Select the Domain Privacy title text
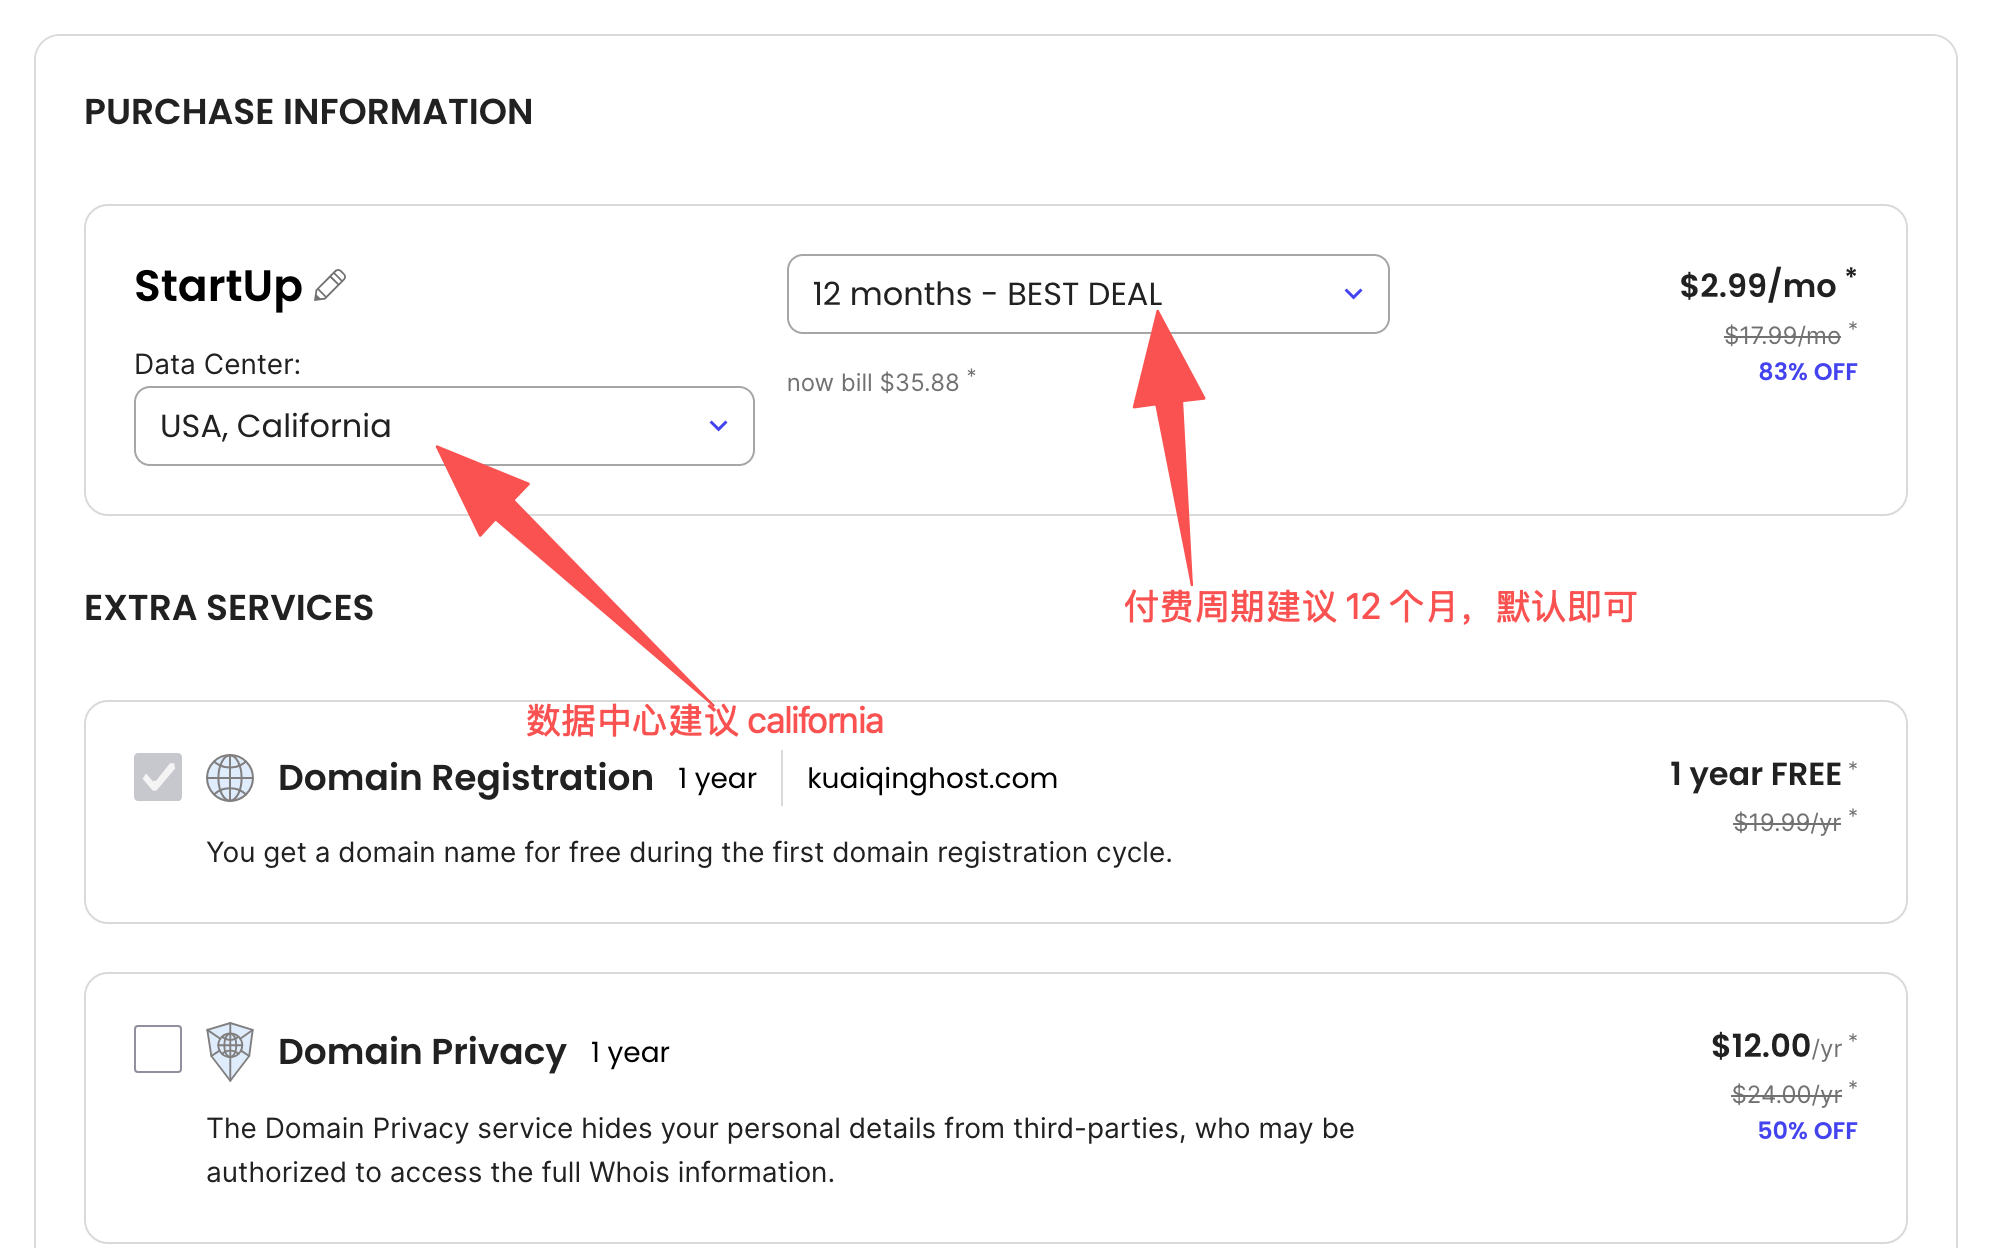This screenshot has height=1248, width=1992. coord(422,1052)
